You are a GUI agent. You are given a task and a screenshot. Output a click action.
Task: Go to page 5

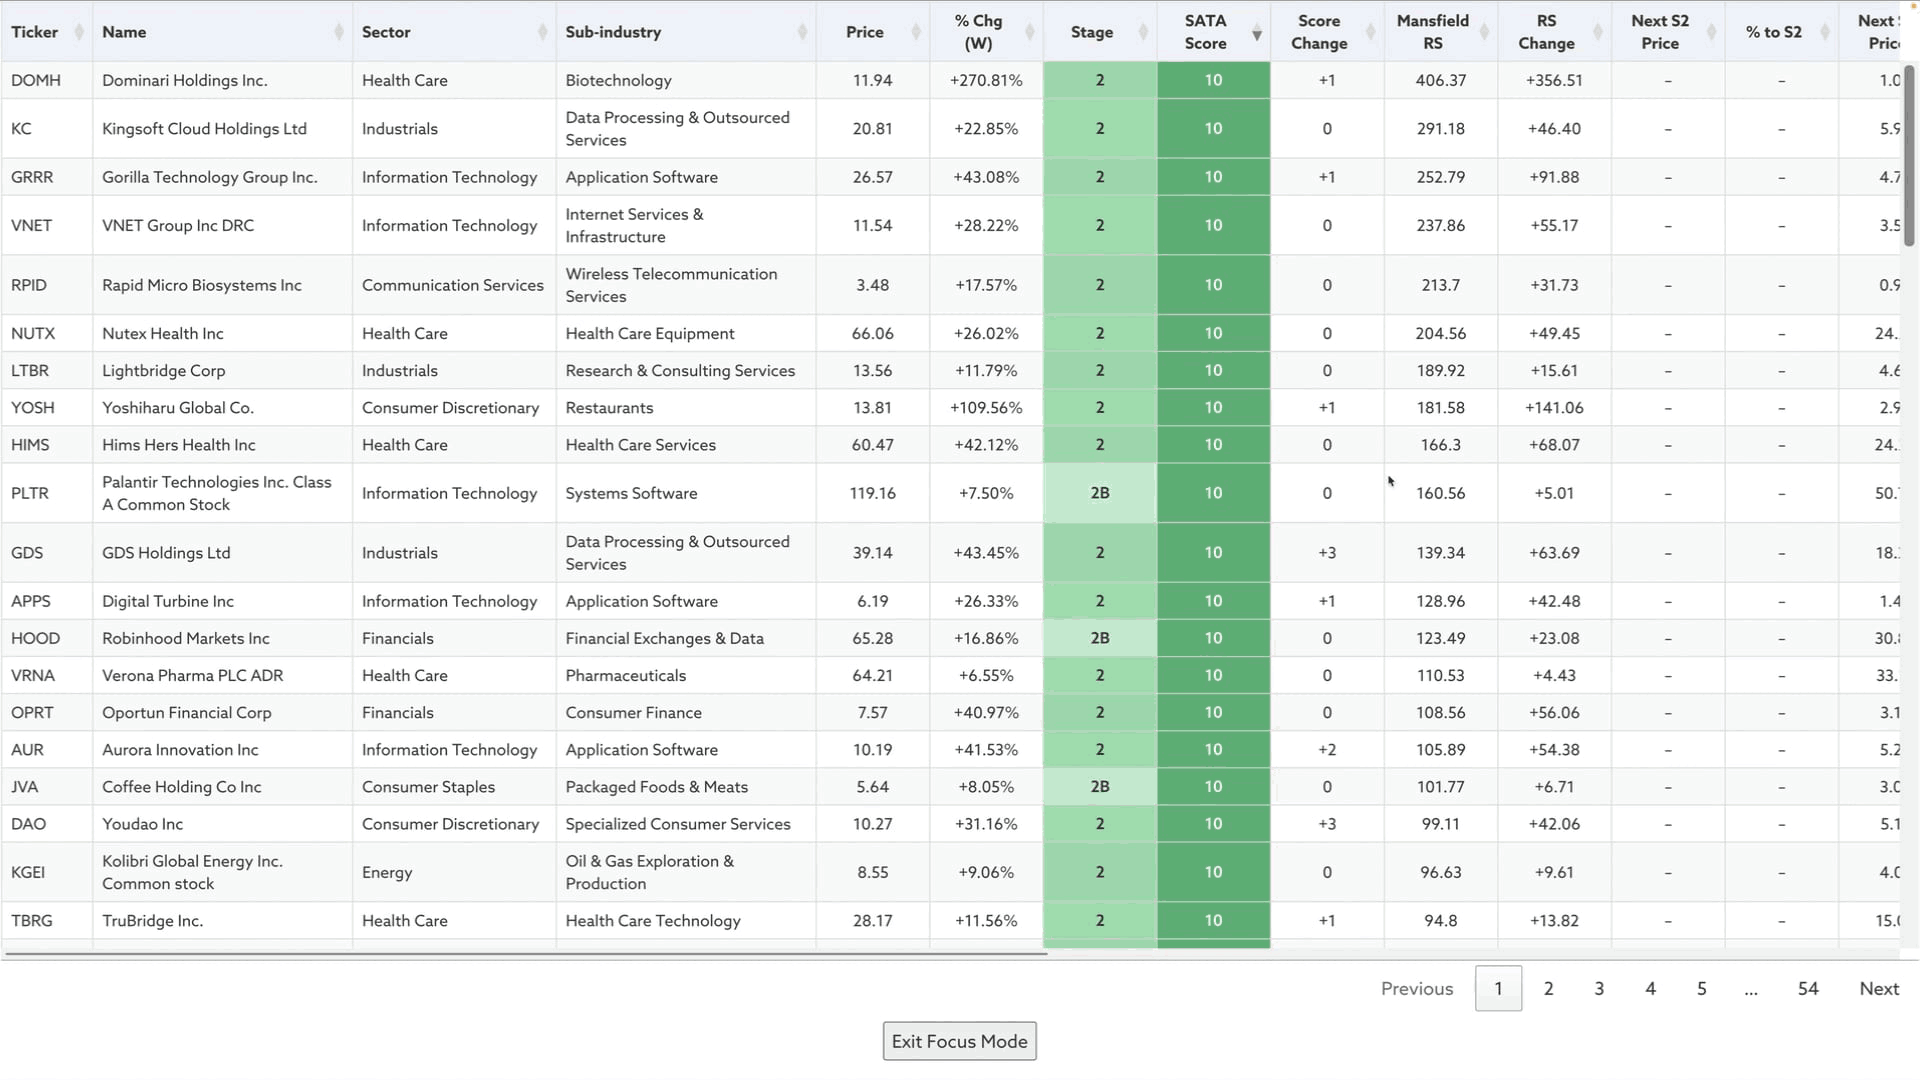coord(1701,988)
